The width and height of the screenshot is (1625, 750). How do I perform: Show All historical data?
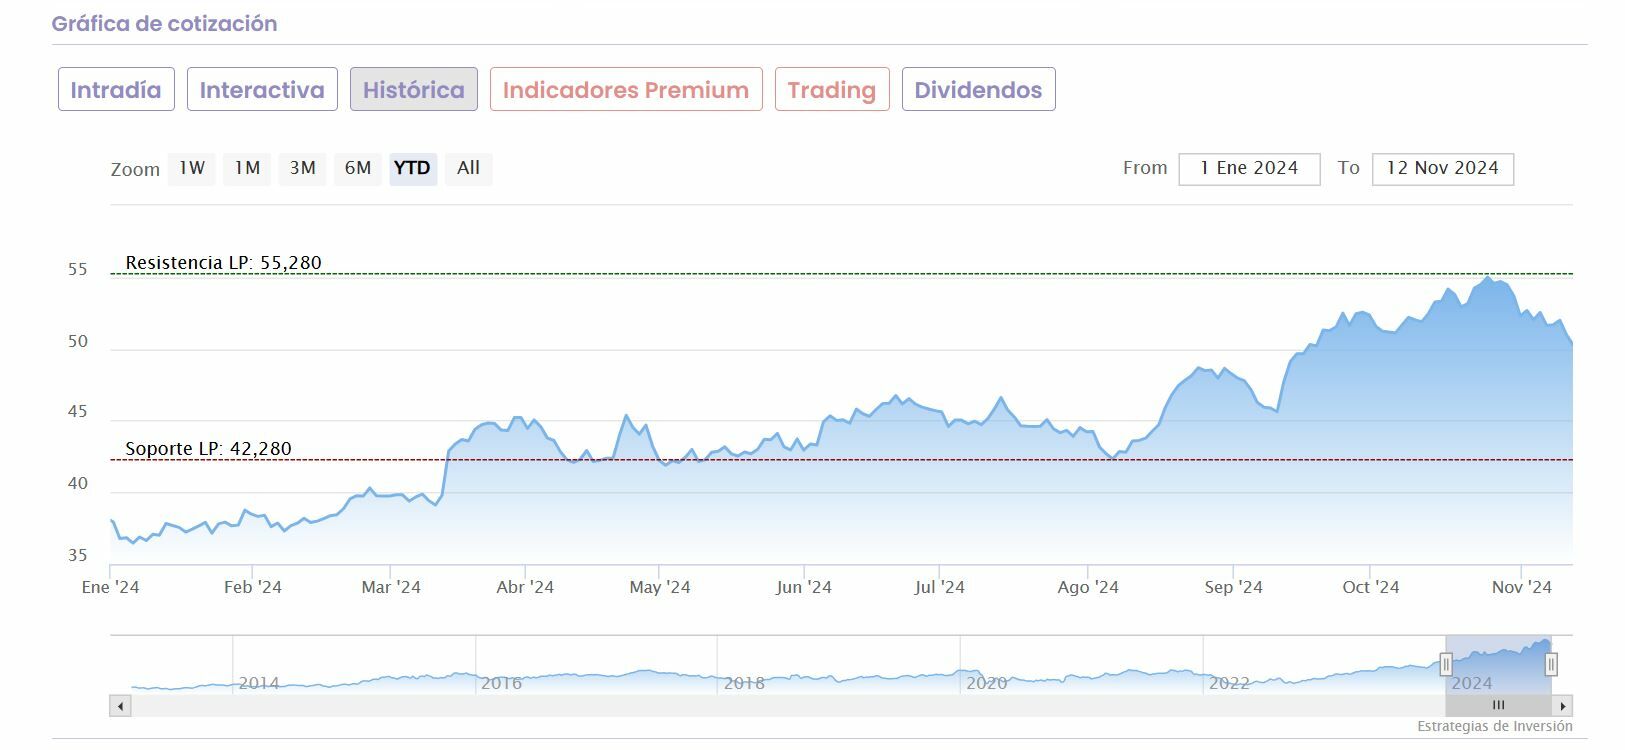468,168
